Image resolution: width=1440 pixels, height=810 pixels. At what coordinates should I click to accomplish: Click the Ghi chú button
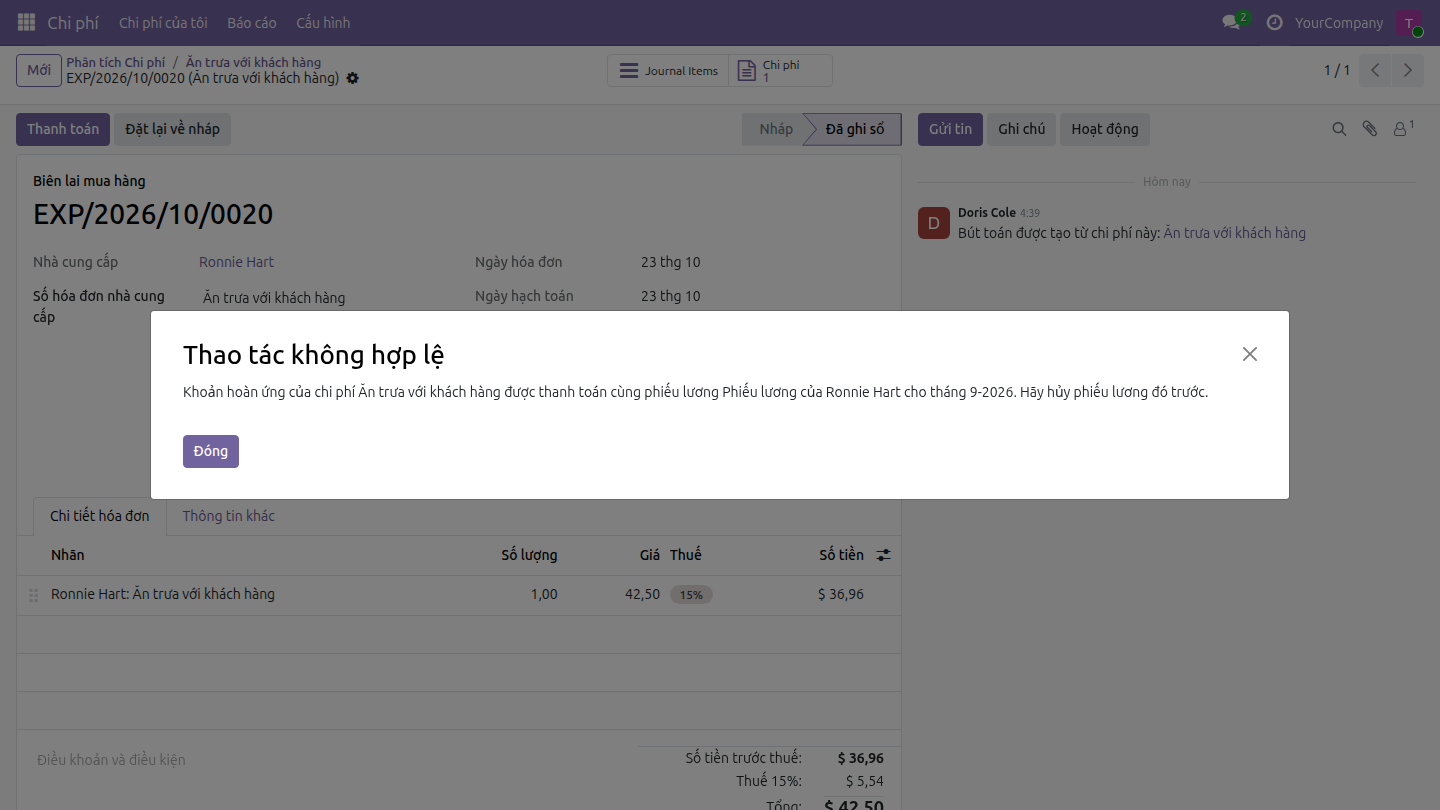[x=1021, y=129]
